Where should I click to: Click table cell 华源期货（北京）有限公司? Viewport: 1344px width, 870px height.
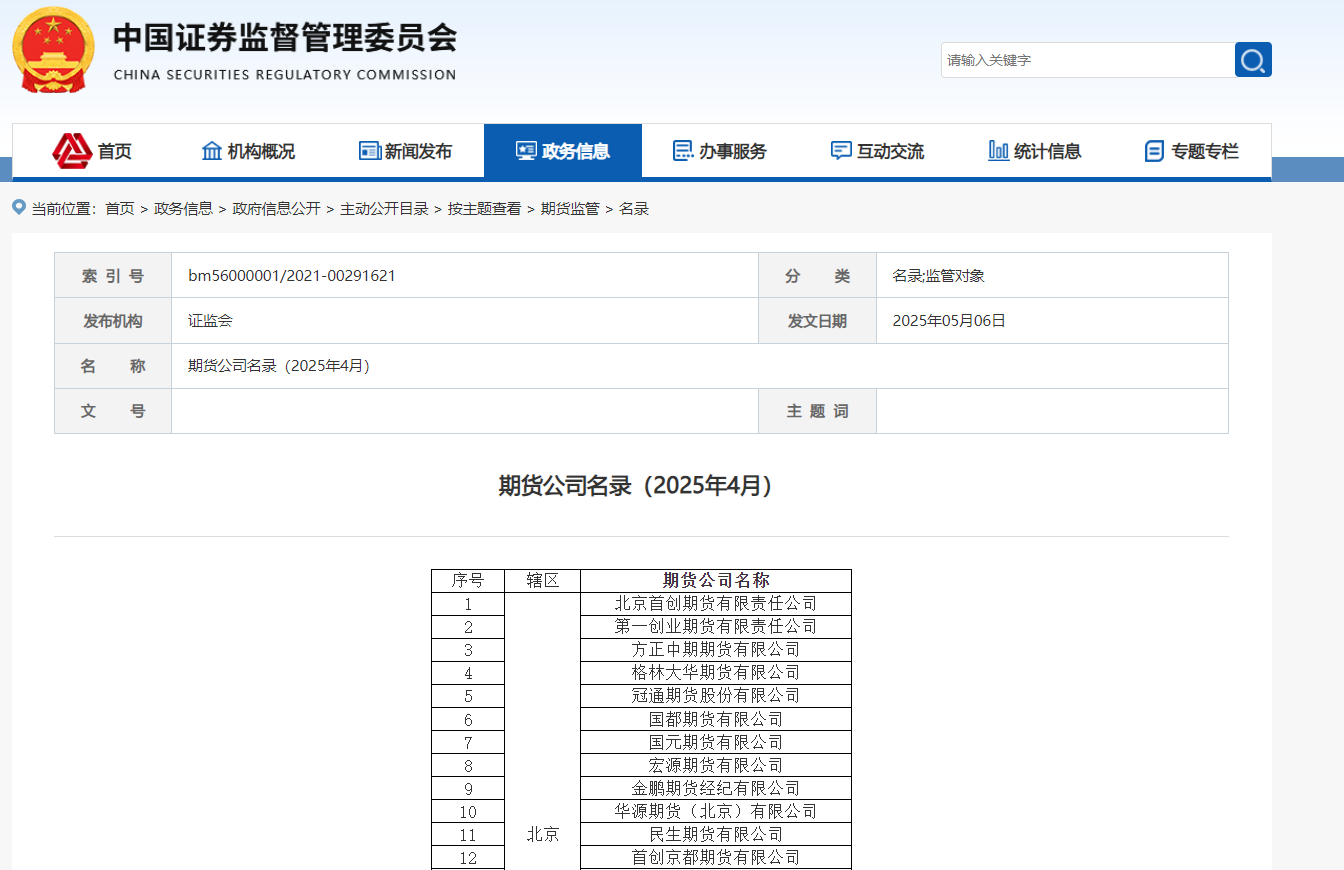(x=716, y=811)
